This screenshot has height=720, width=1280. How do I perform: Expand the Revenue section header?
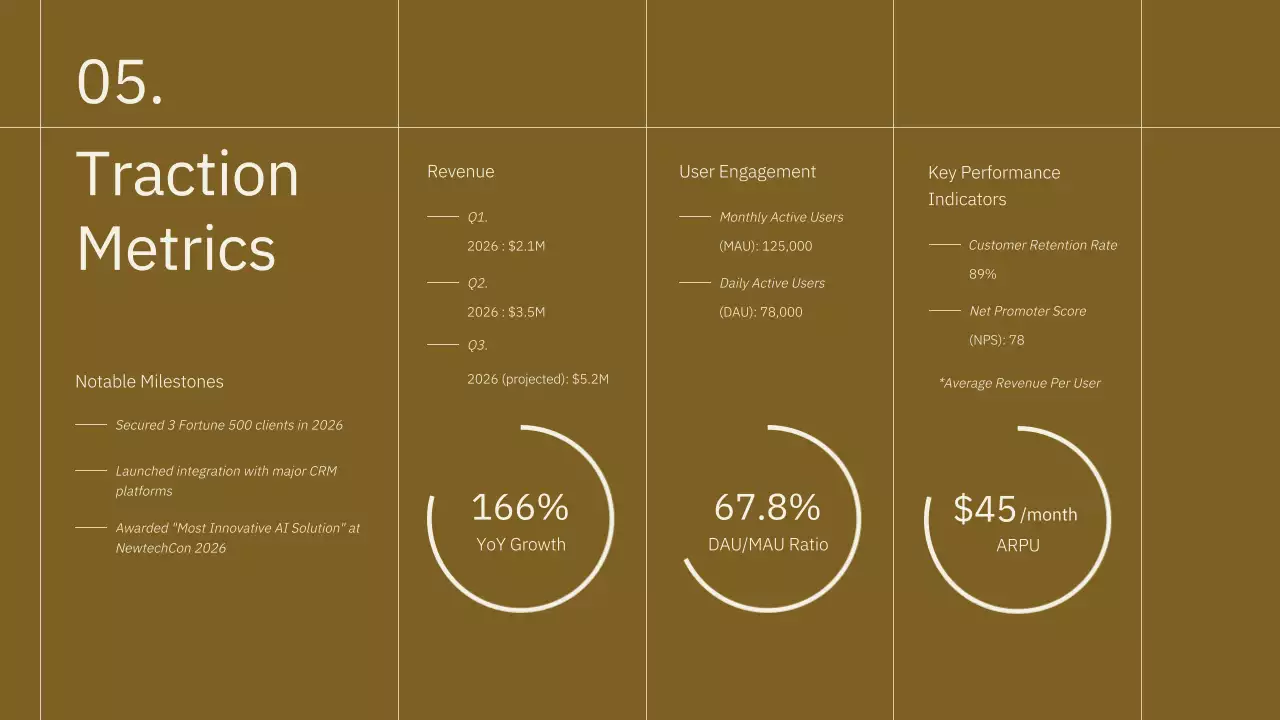tap(461, 171)
